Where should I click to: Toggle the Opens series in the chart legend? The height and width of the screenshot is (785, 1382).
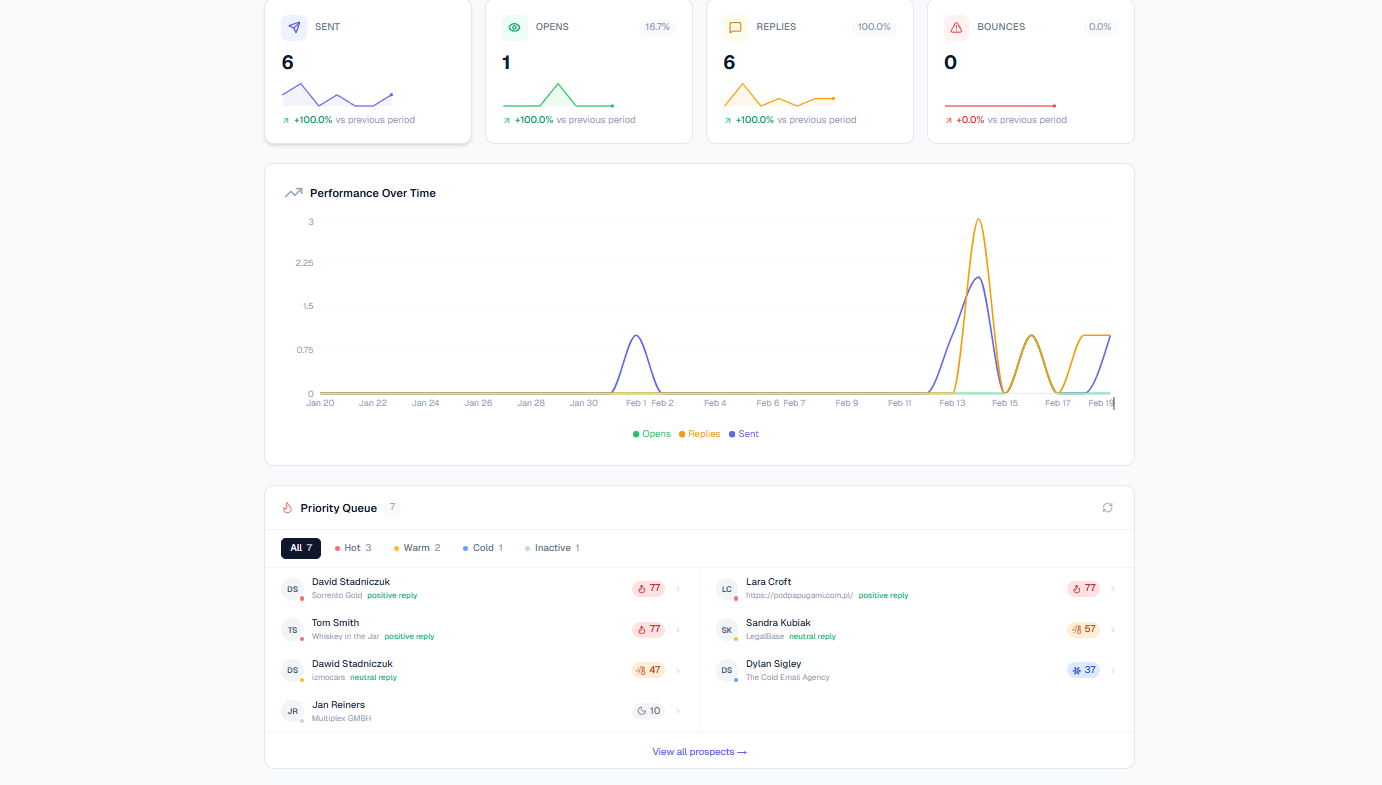click(x=651, y=433)
